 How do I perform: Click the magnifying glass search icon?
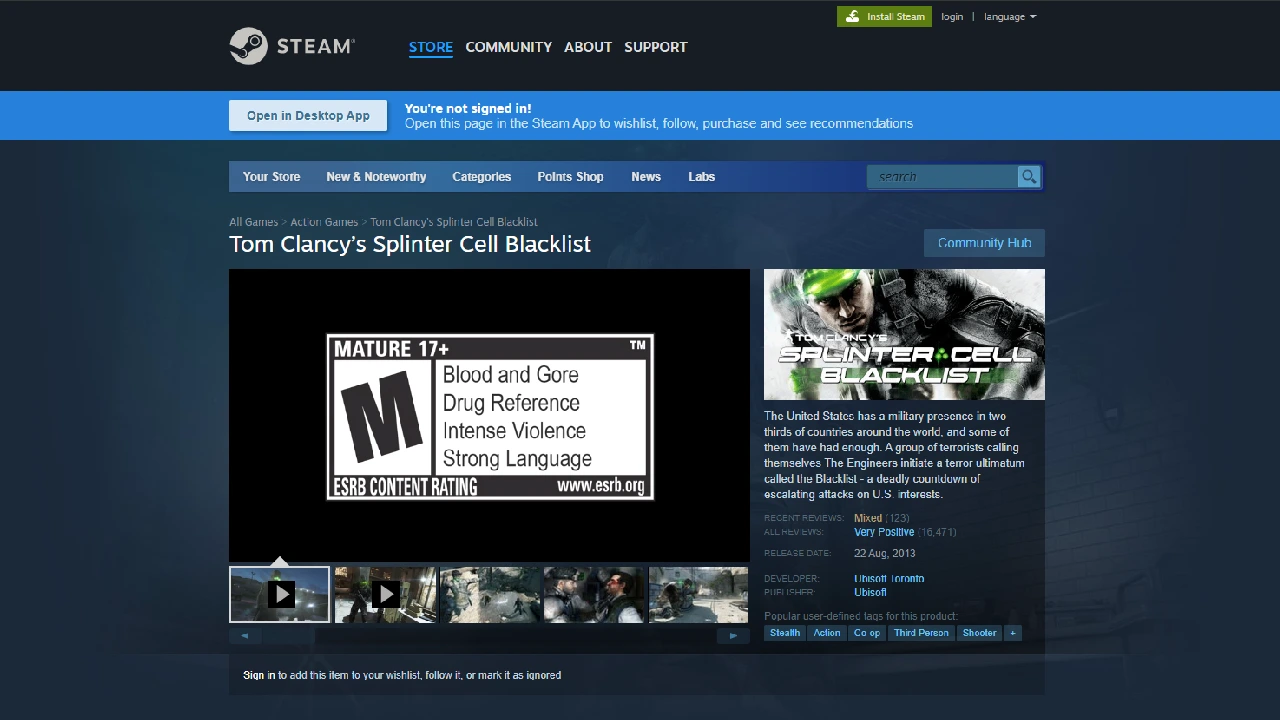click(x=1029, y=176)
